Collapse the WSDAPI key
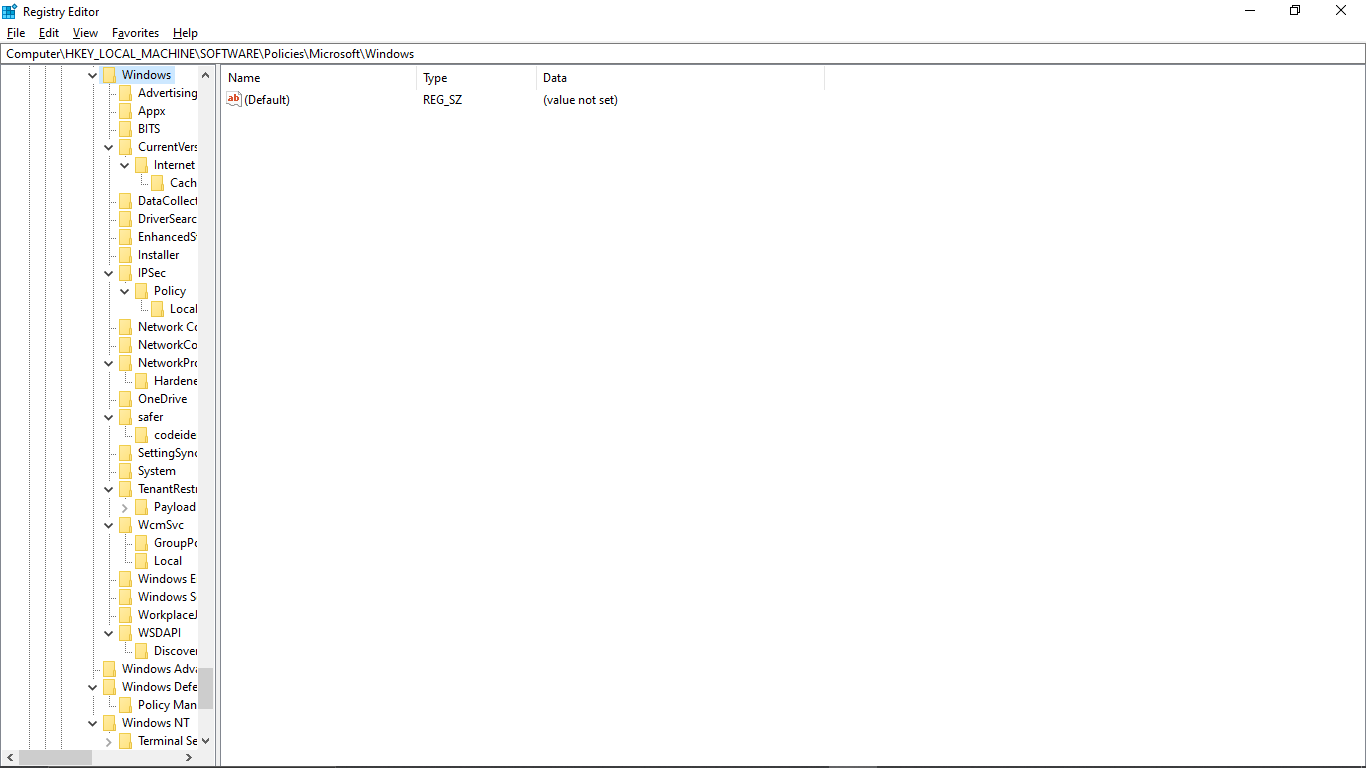This screenshot has width=1366, height=768. coord(109,633)
